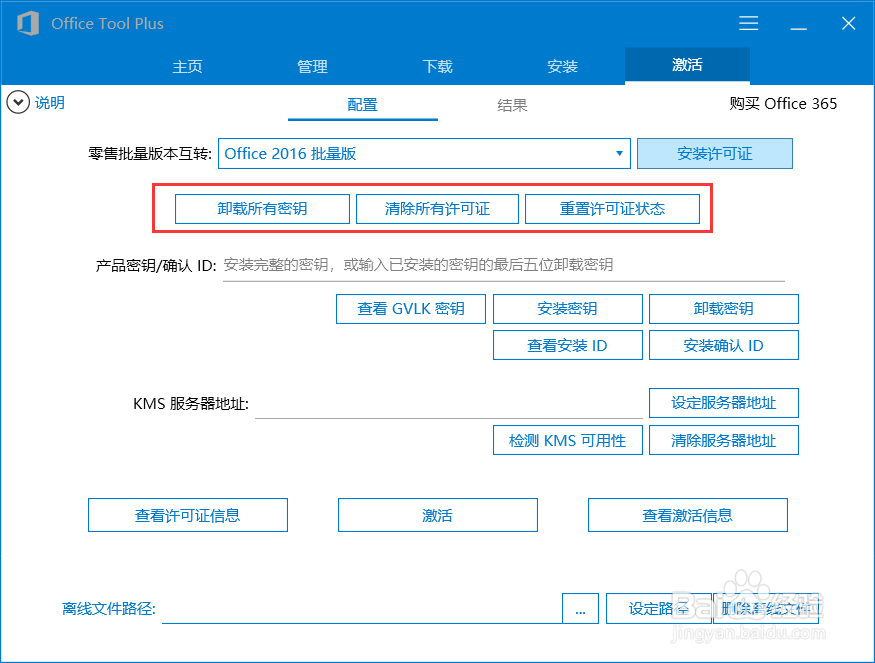The height and width of the screenshot is (663, 875).
Task: Click the 查看安装 ID button
Action: (568, 345)
